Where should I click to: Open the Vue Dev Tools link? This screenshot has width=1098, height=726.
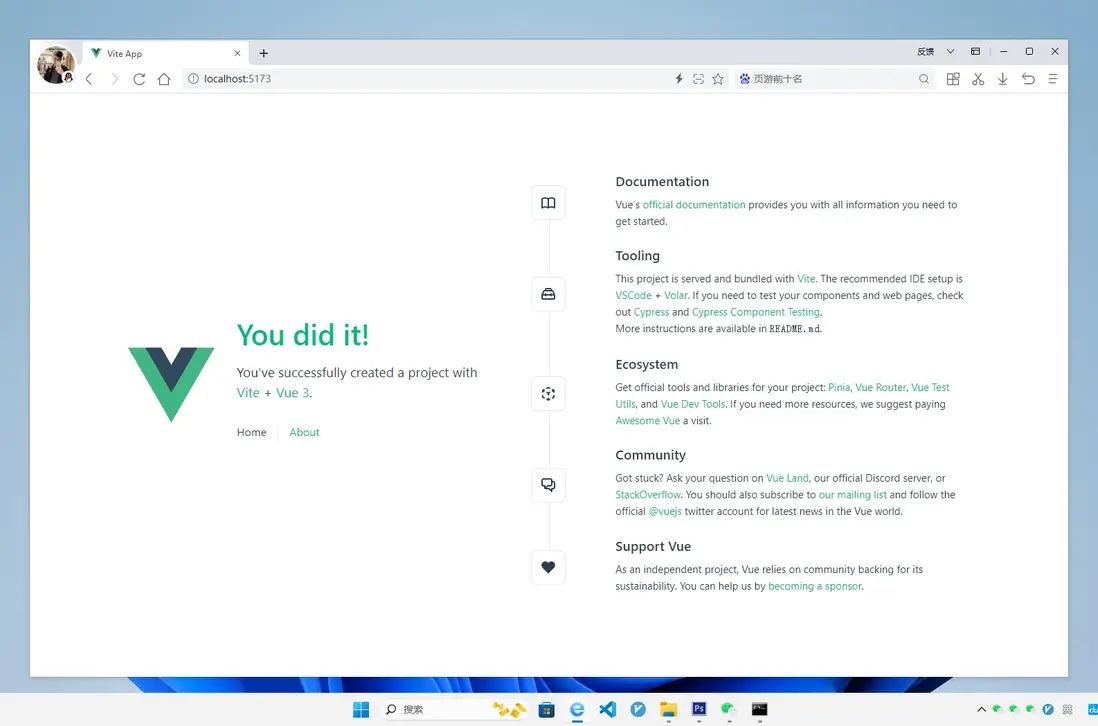[x=693, y=404]
